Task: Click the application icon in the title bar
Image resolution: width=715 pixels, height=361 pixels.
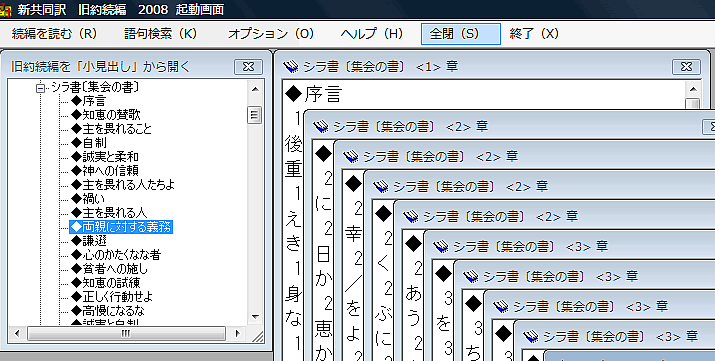Action: point(5,9)
